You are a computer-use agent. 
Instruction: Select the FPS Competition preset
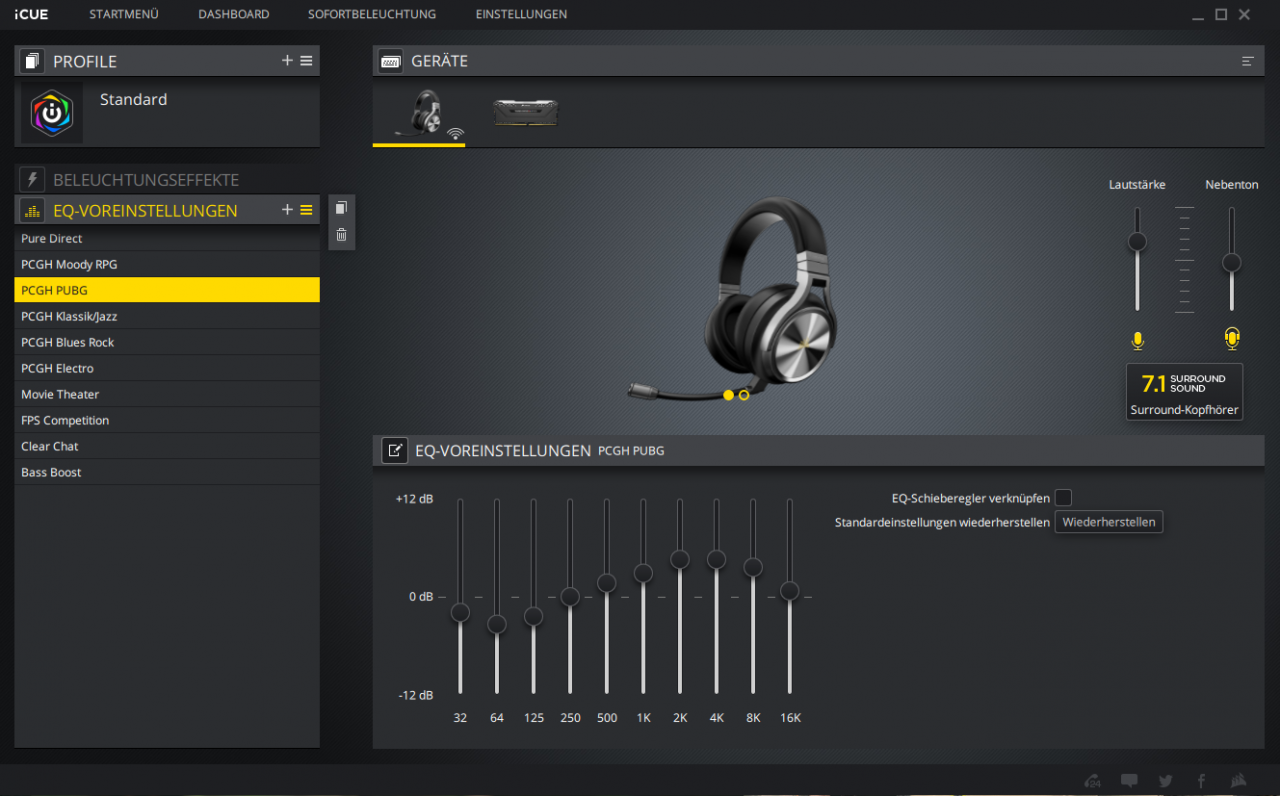[x=167, y=421]
